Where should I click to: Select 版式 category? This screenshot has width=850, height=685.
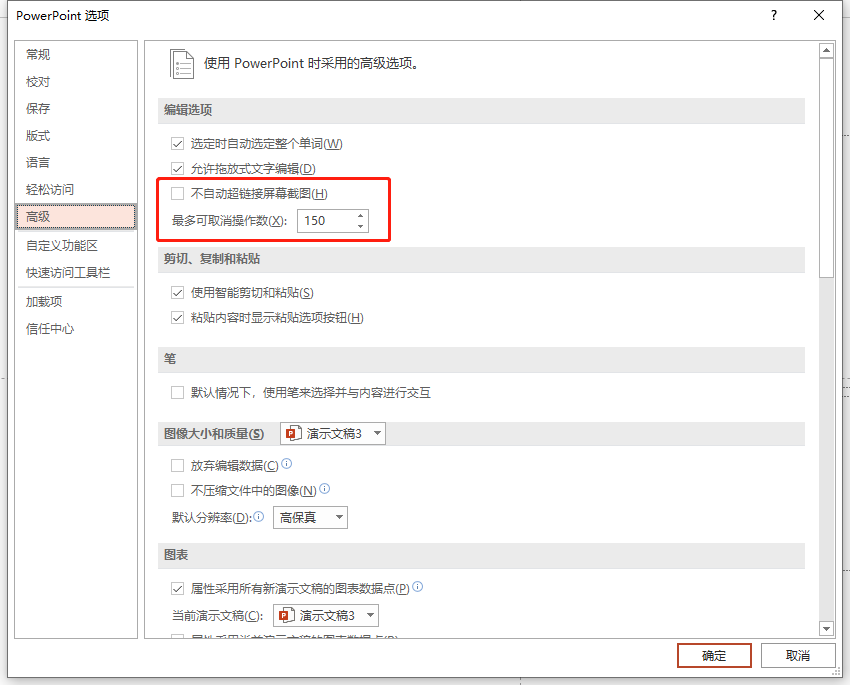point(76,135)
